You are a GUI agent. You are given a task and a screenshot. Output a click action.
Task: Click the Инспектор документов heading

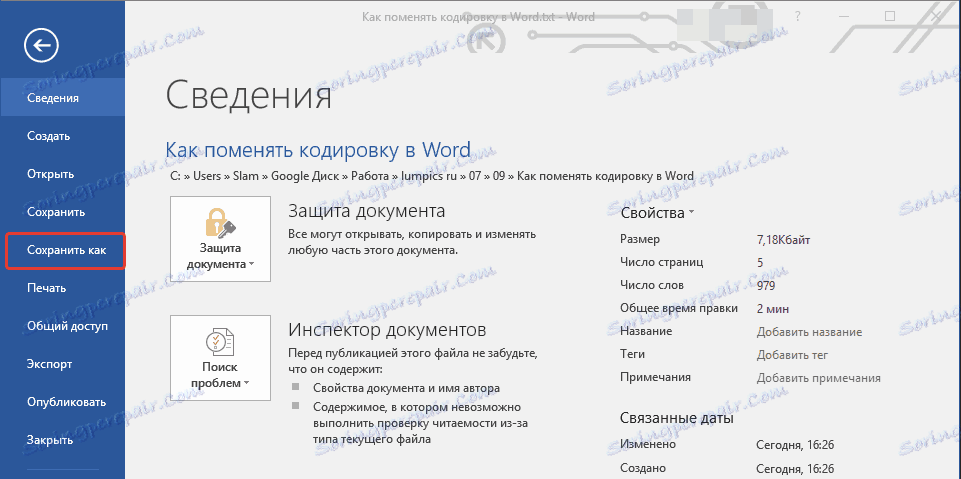(x=387, y=330)
